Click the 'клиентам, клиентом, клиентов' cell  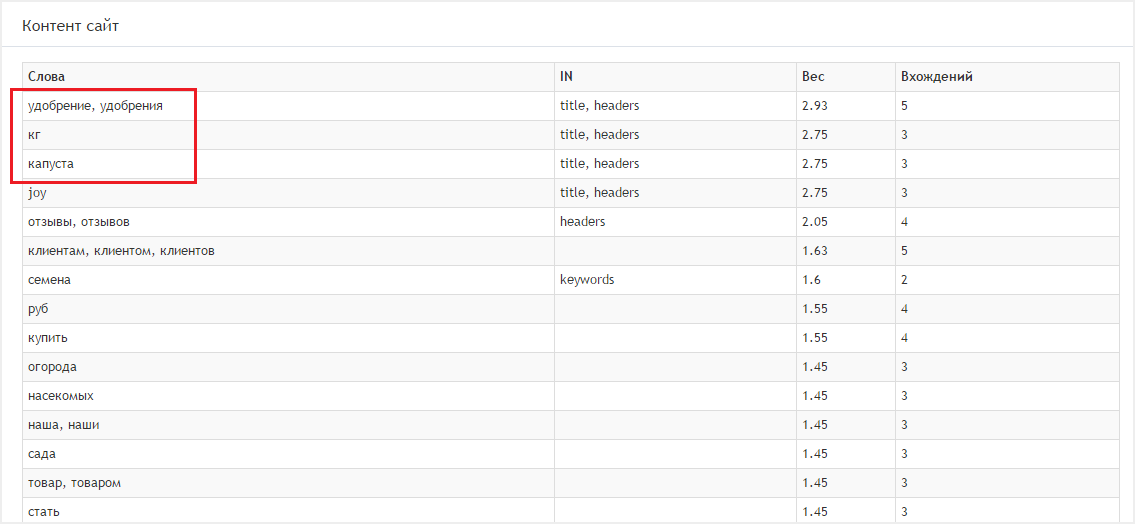tap(121, 250)
